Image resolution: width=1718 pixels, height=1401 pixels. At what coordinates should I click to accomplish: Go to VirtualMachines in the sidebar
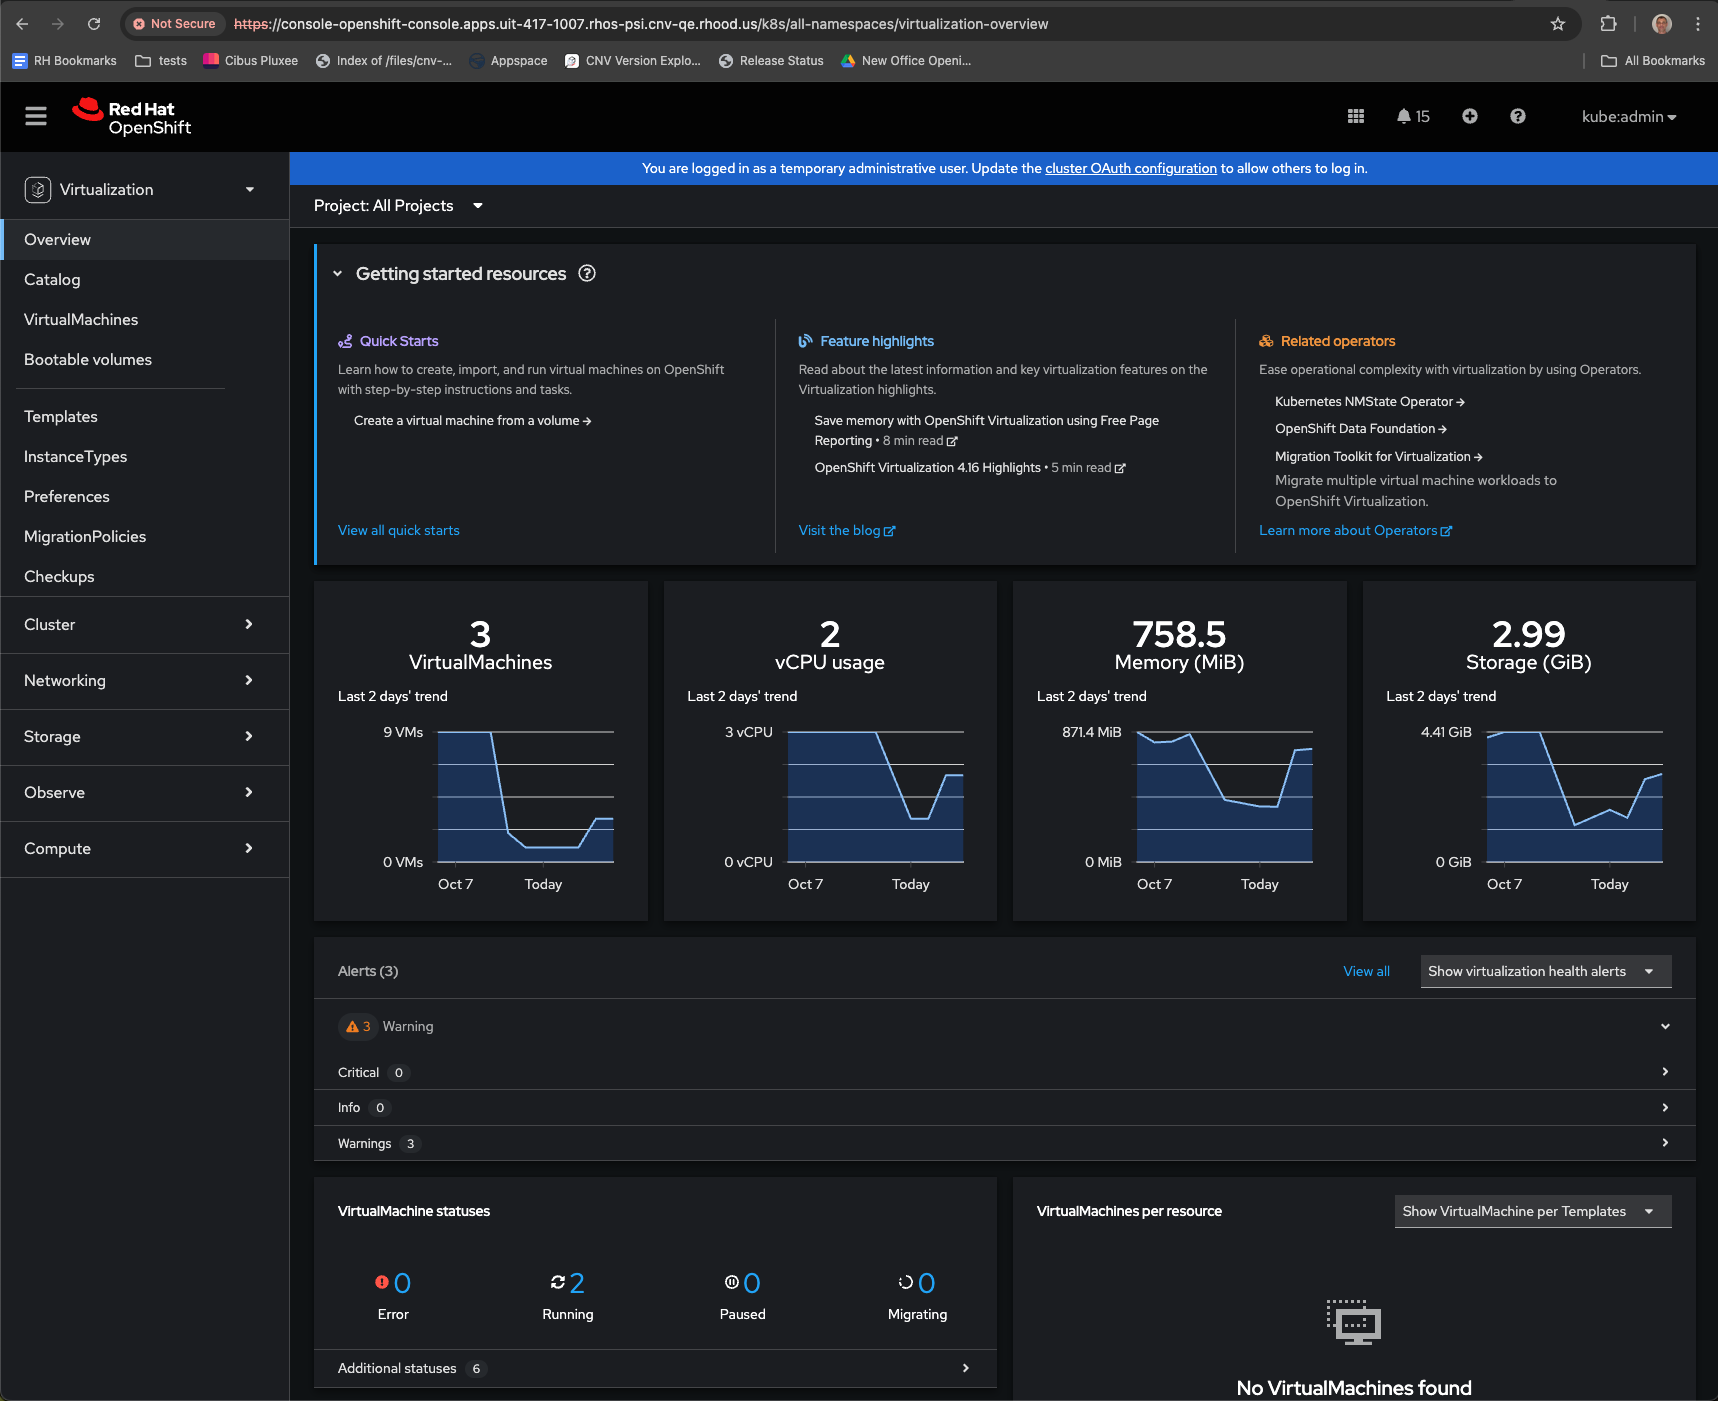pos(81,320)
